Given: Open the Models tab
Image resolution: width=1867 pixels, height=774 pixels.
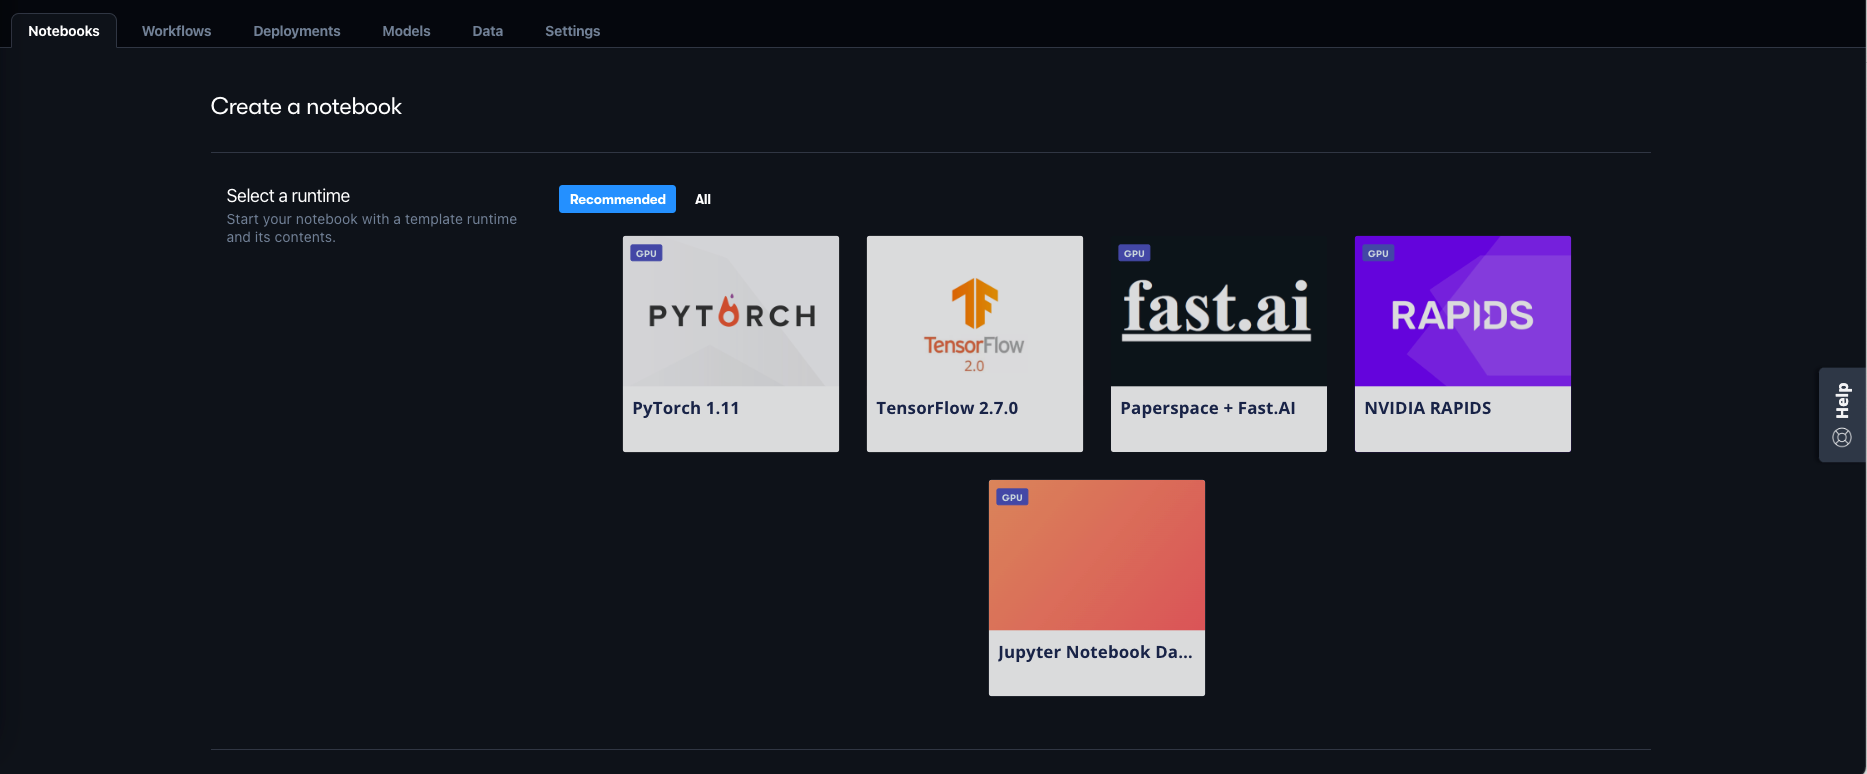Looking at the screenshot, I should [406, 31].
